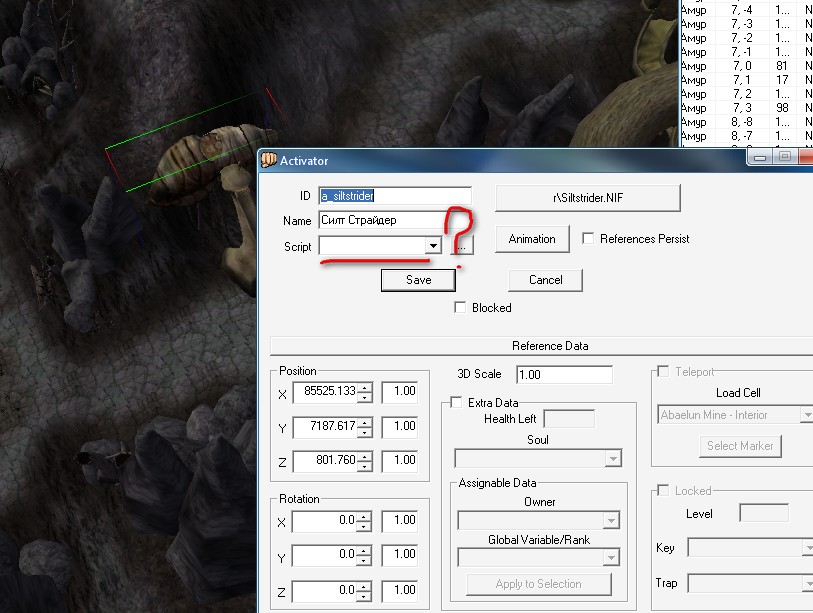The image size is (813, 613).
Task: Select the cell list row 7, 0
Action: click(747, 66)
